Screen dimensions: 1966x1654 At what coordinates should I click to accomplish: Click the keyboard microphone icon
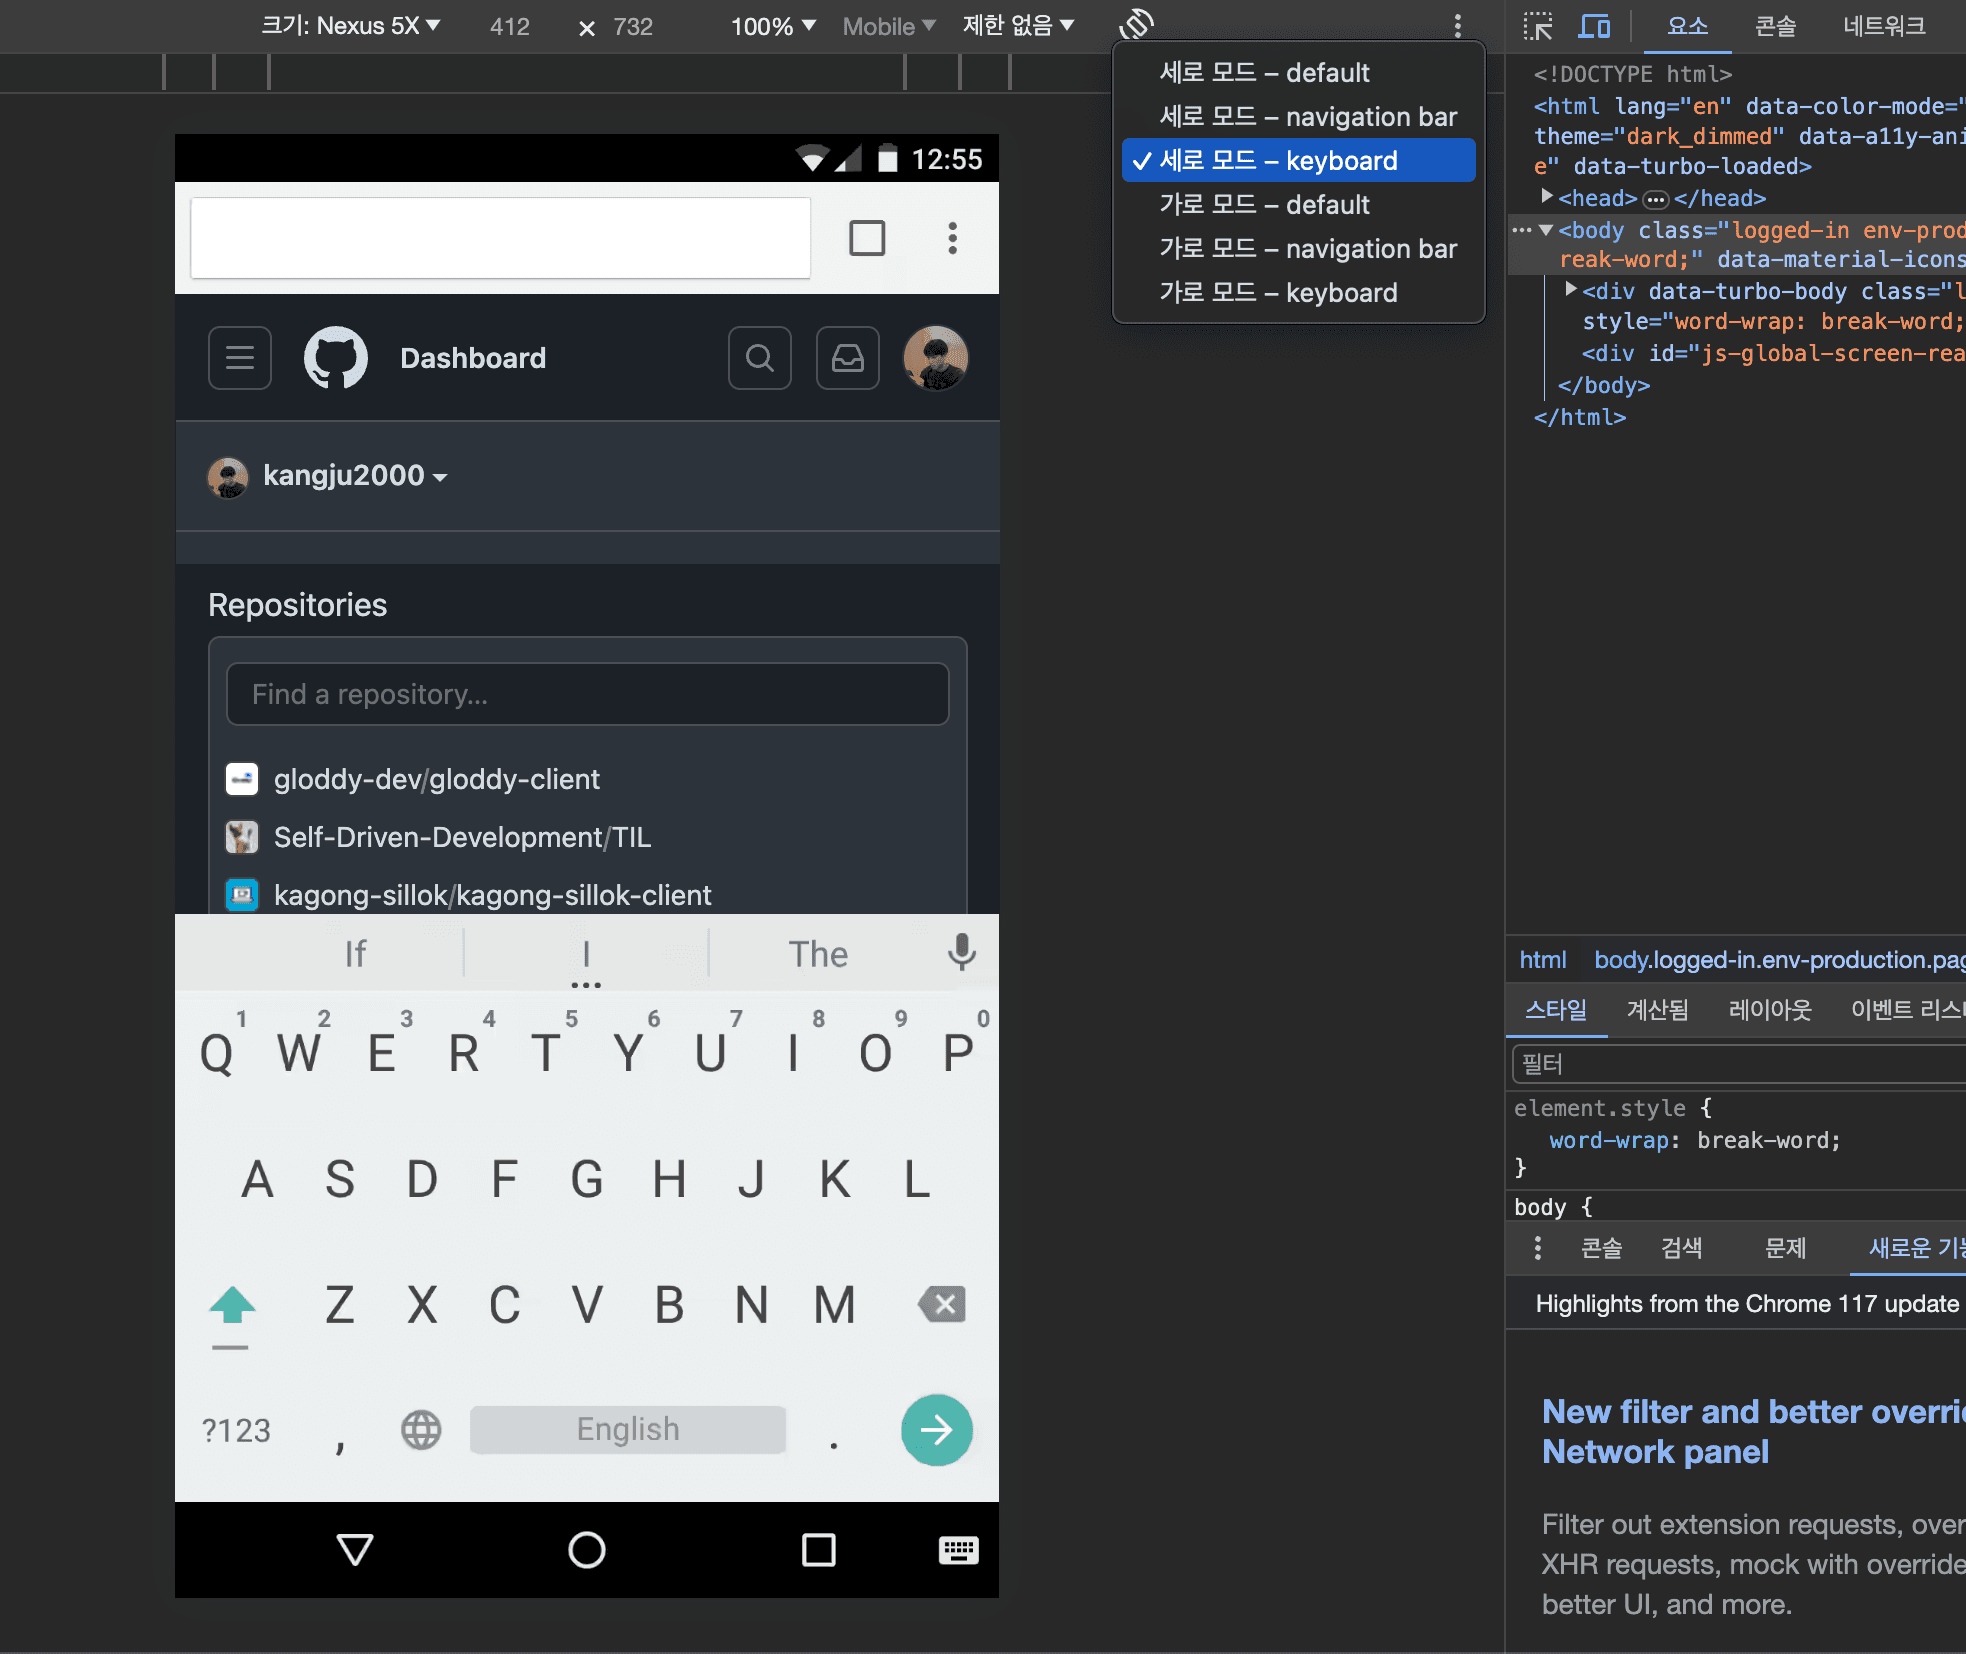pyautogui.click(x=961, y=952)
